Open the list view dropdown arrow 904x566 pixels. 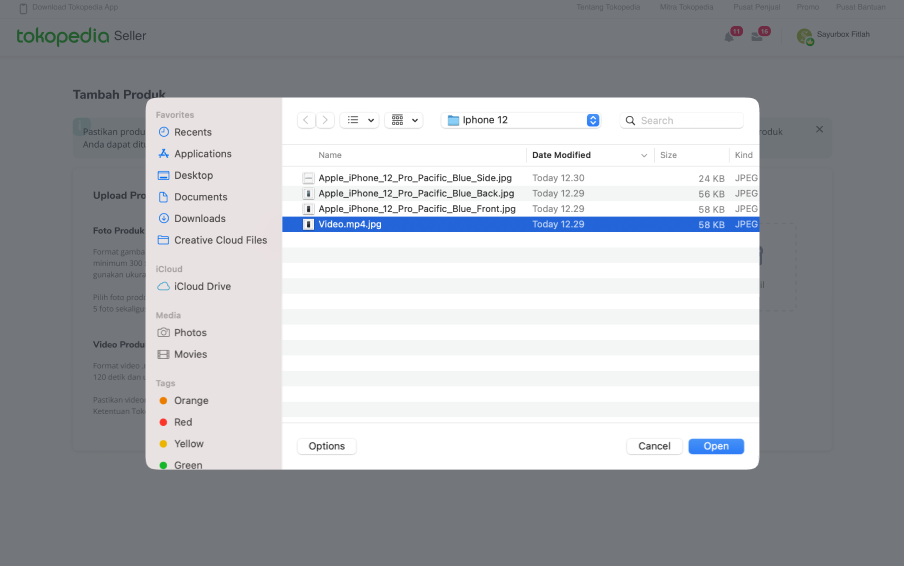pos(371,120)
